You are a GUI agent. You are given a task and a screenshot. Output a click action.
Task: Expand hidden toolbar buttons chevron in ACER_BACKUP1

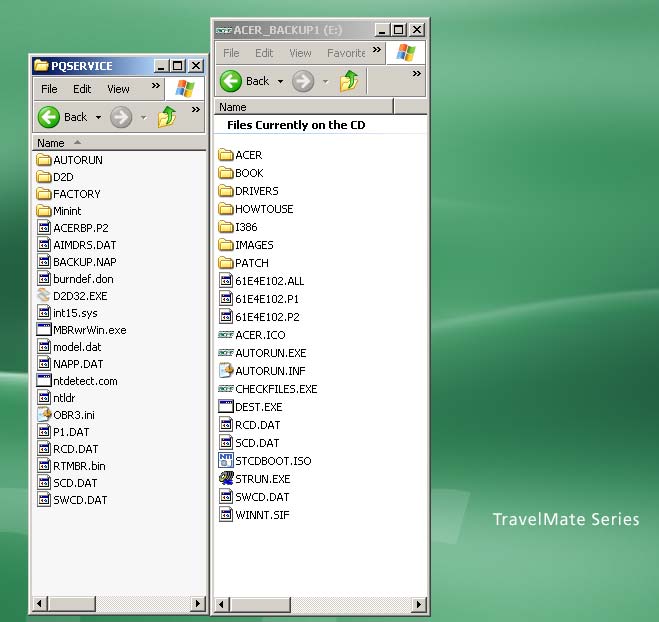[416, 74]
